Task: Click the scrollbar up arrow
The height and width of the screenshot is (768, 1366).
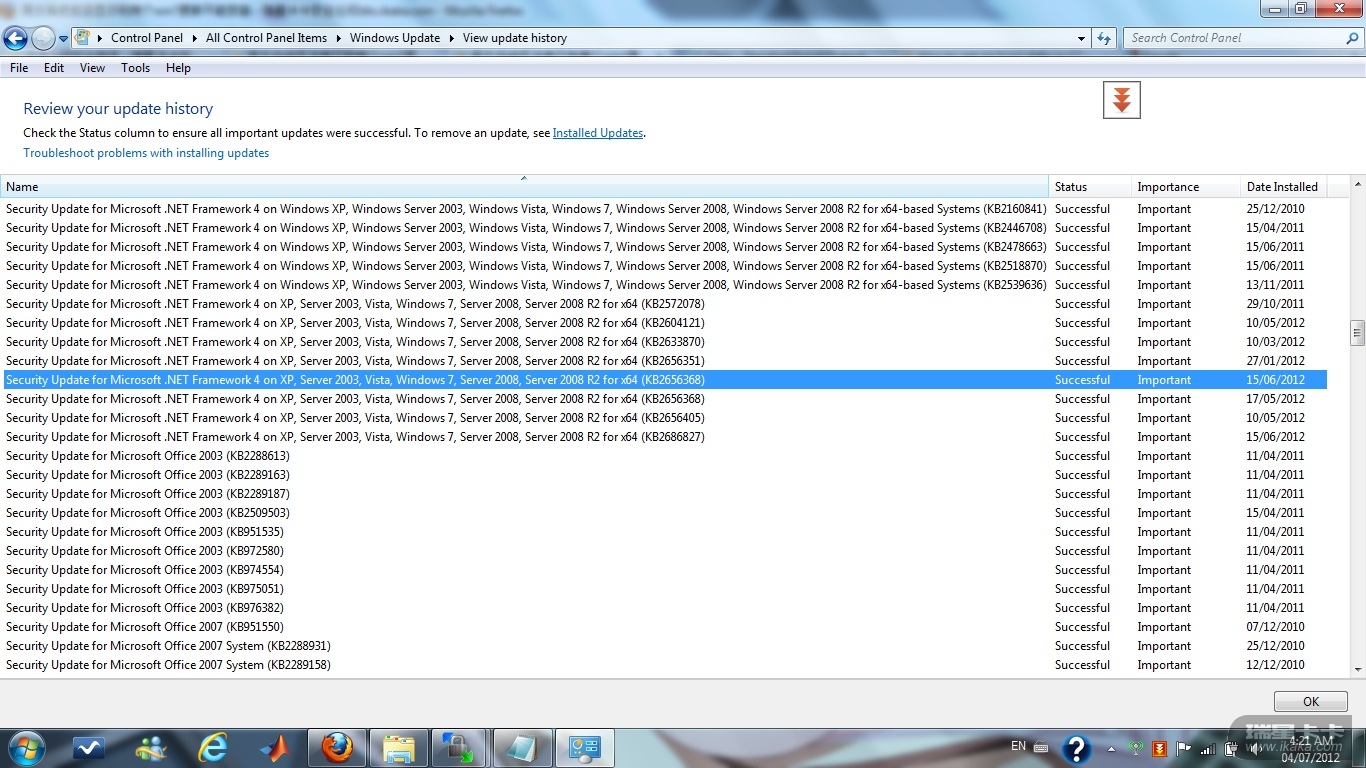Action: coord(1357,185)
